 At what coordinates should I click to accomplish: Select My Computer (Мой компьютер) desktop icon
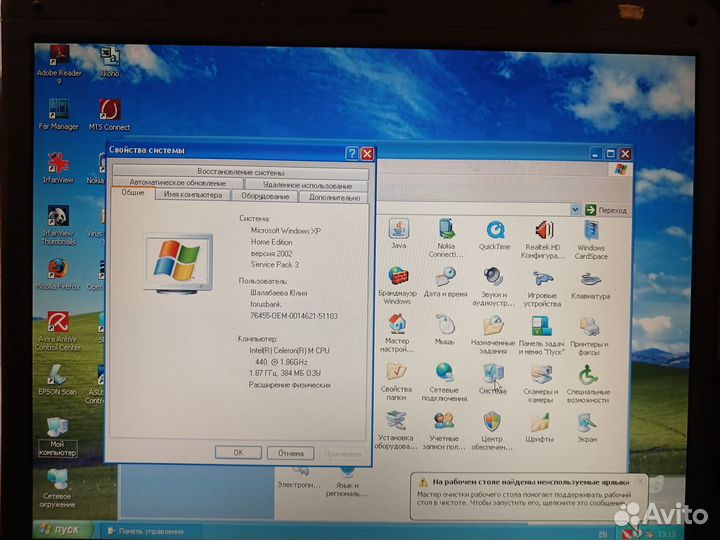(x=57, y=437)
